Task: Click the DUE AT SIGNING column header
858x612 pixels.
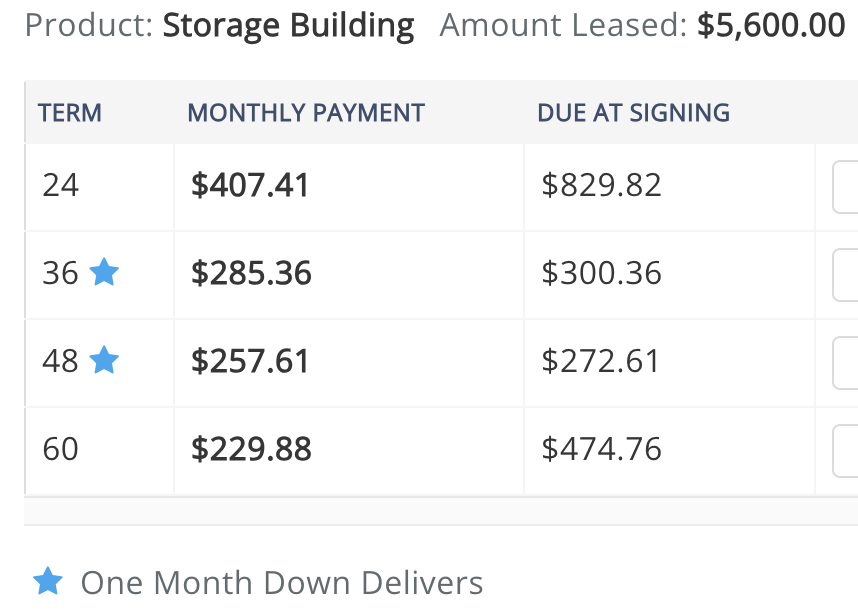Action: (633, 113)
